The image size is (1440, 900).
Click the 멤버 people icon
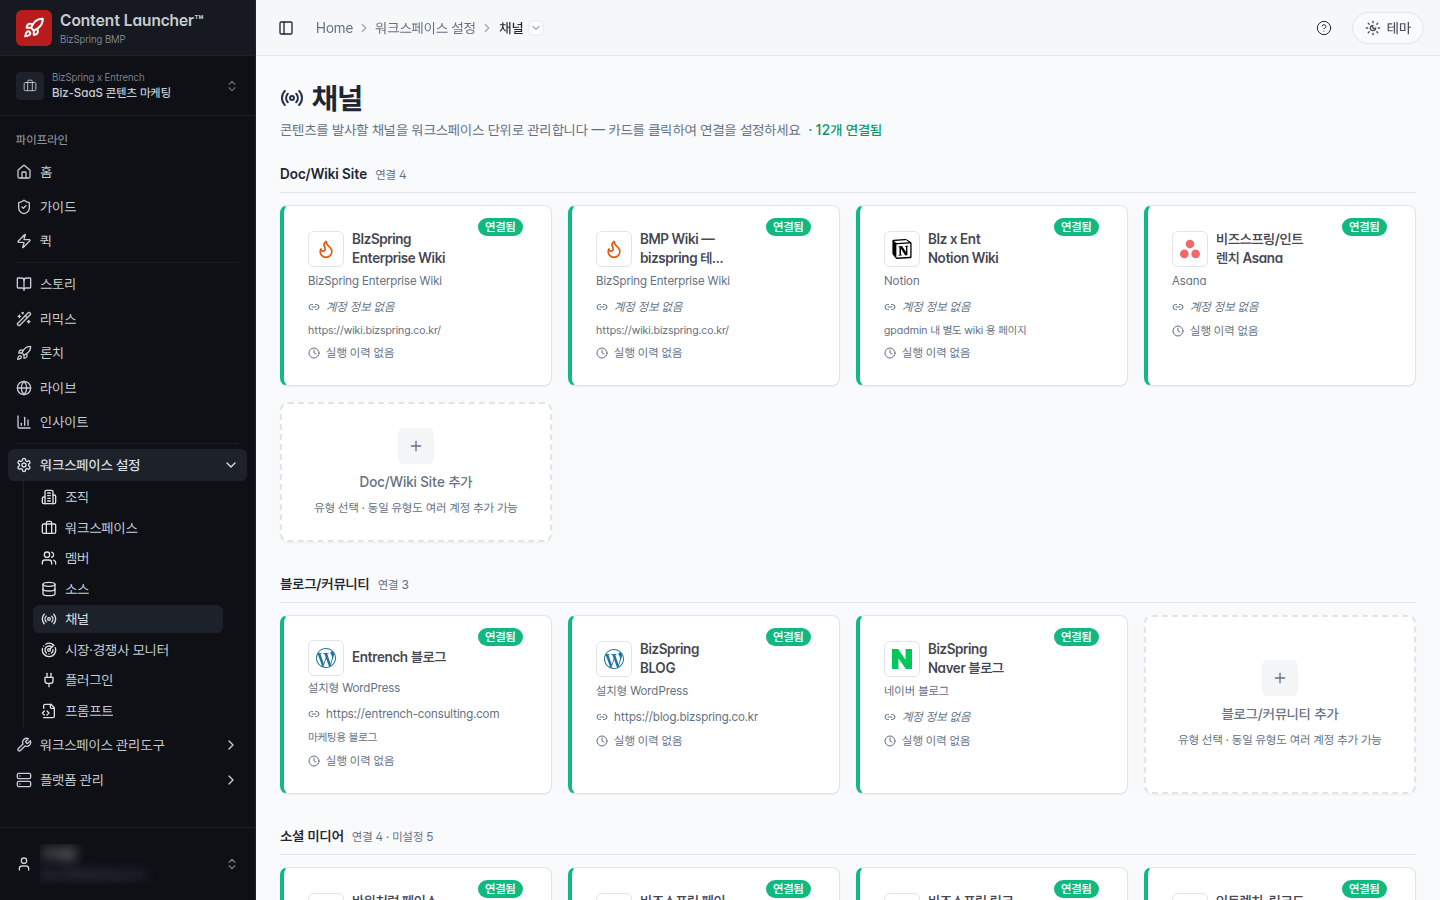49,558
